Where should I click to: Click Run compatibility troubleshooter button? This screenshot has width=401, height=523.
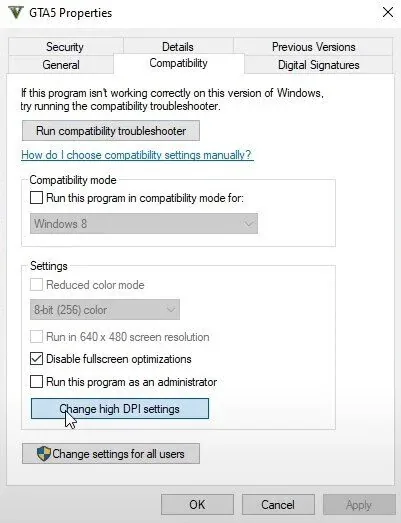click(111, 131)
